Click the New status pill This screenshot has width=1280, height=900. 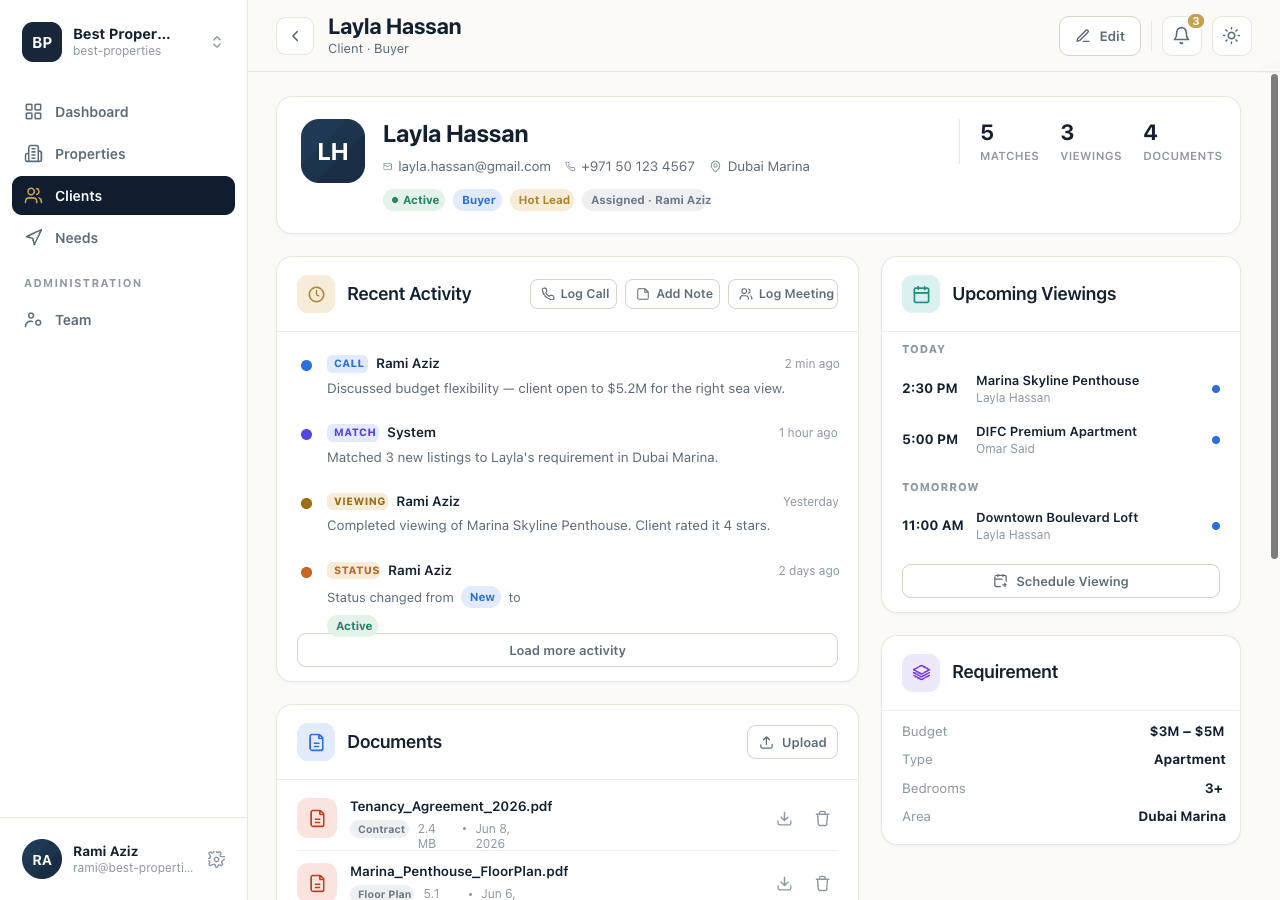(x=482, y=597)
